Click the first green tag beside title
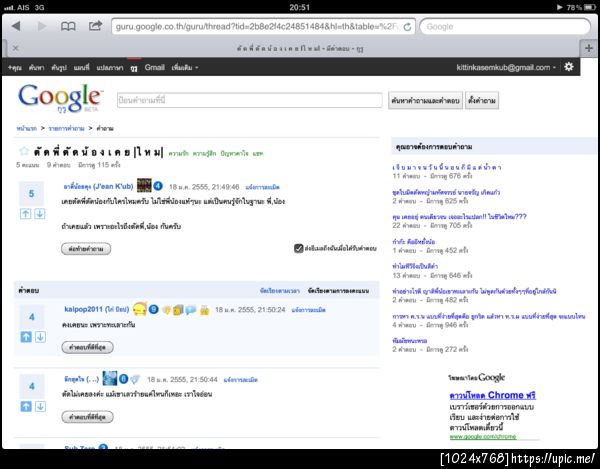Image resolution: width=600 pixels, height=469 pixels. pyautogui.click(x=178, y=153)
